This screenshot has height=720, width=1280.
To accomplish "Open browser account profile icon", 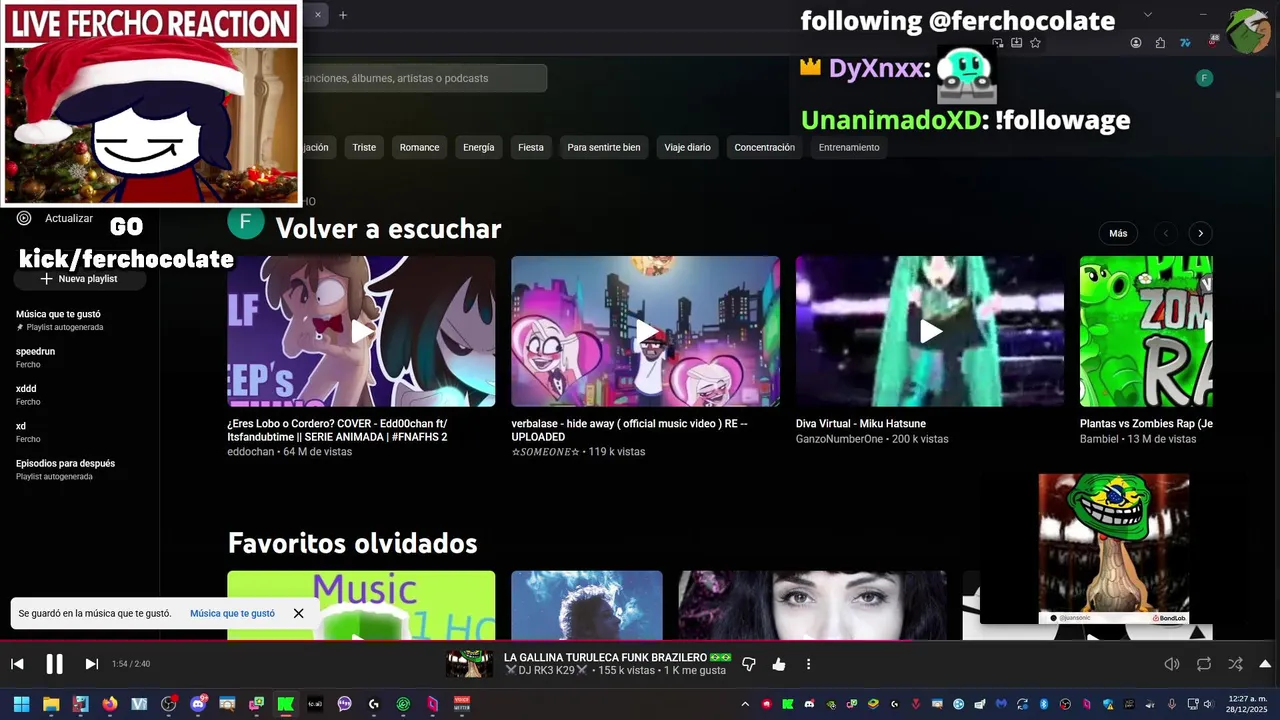I will click(x=1136, y=43).
